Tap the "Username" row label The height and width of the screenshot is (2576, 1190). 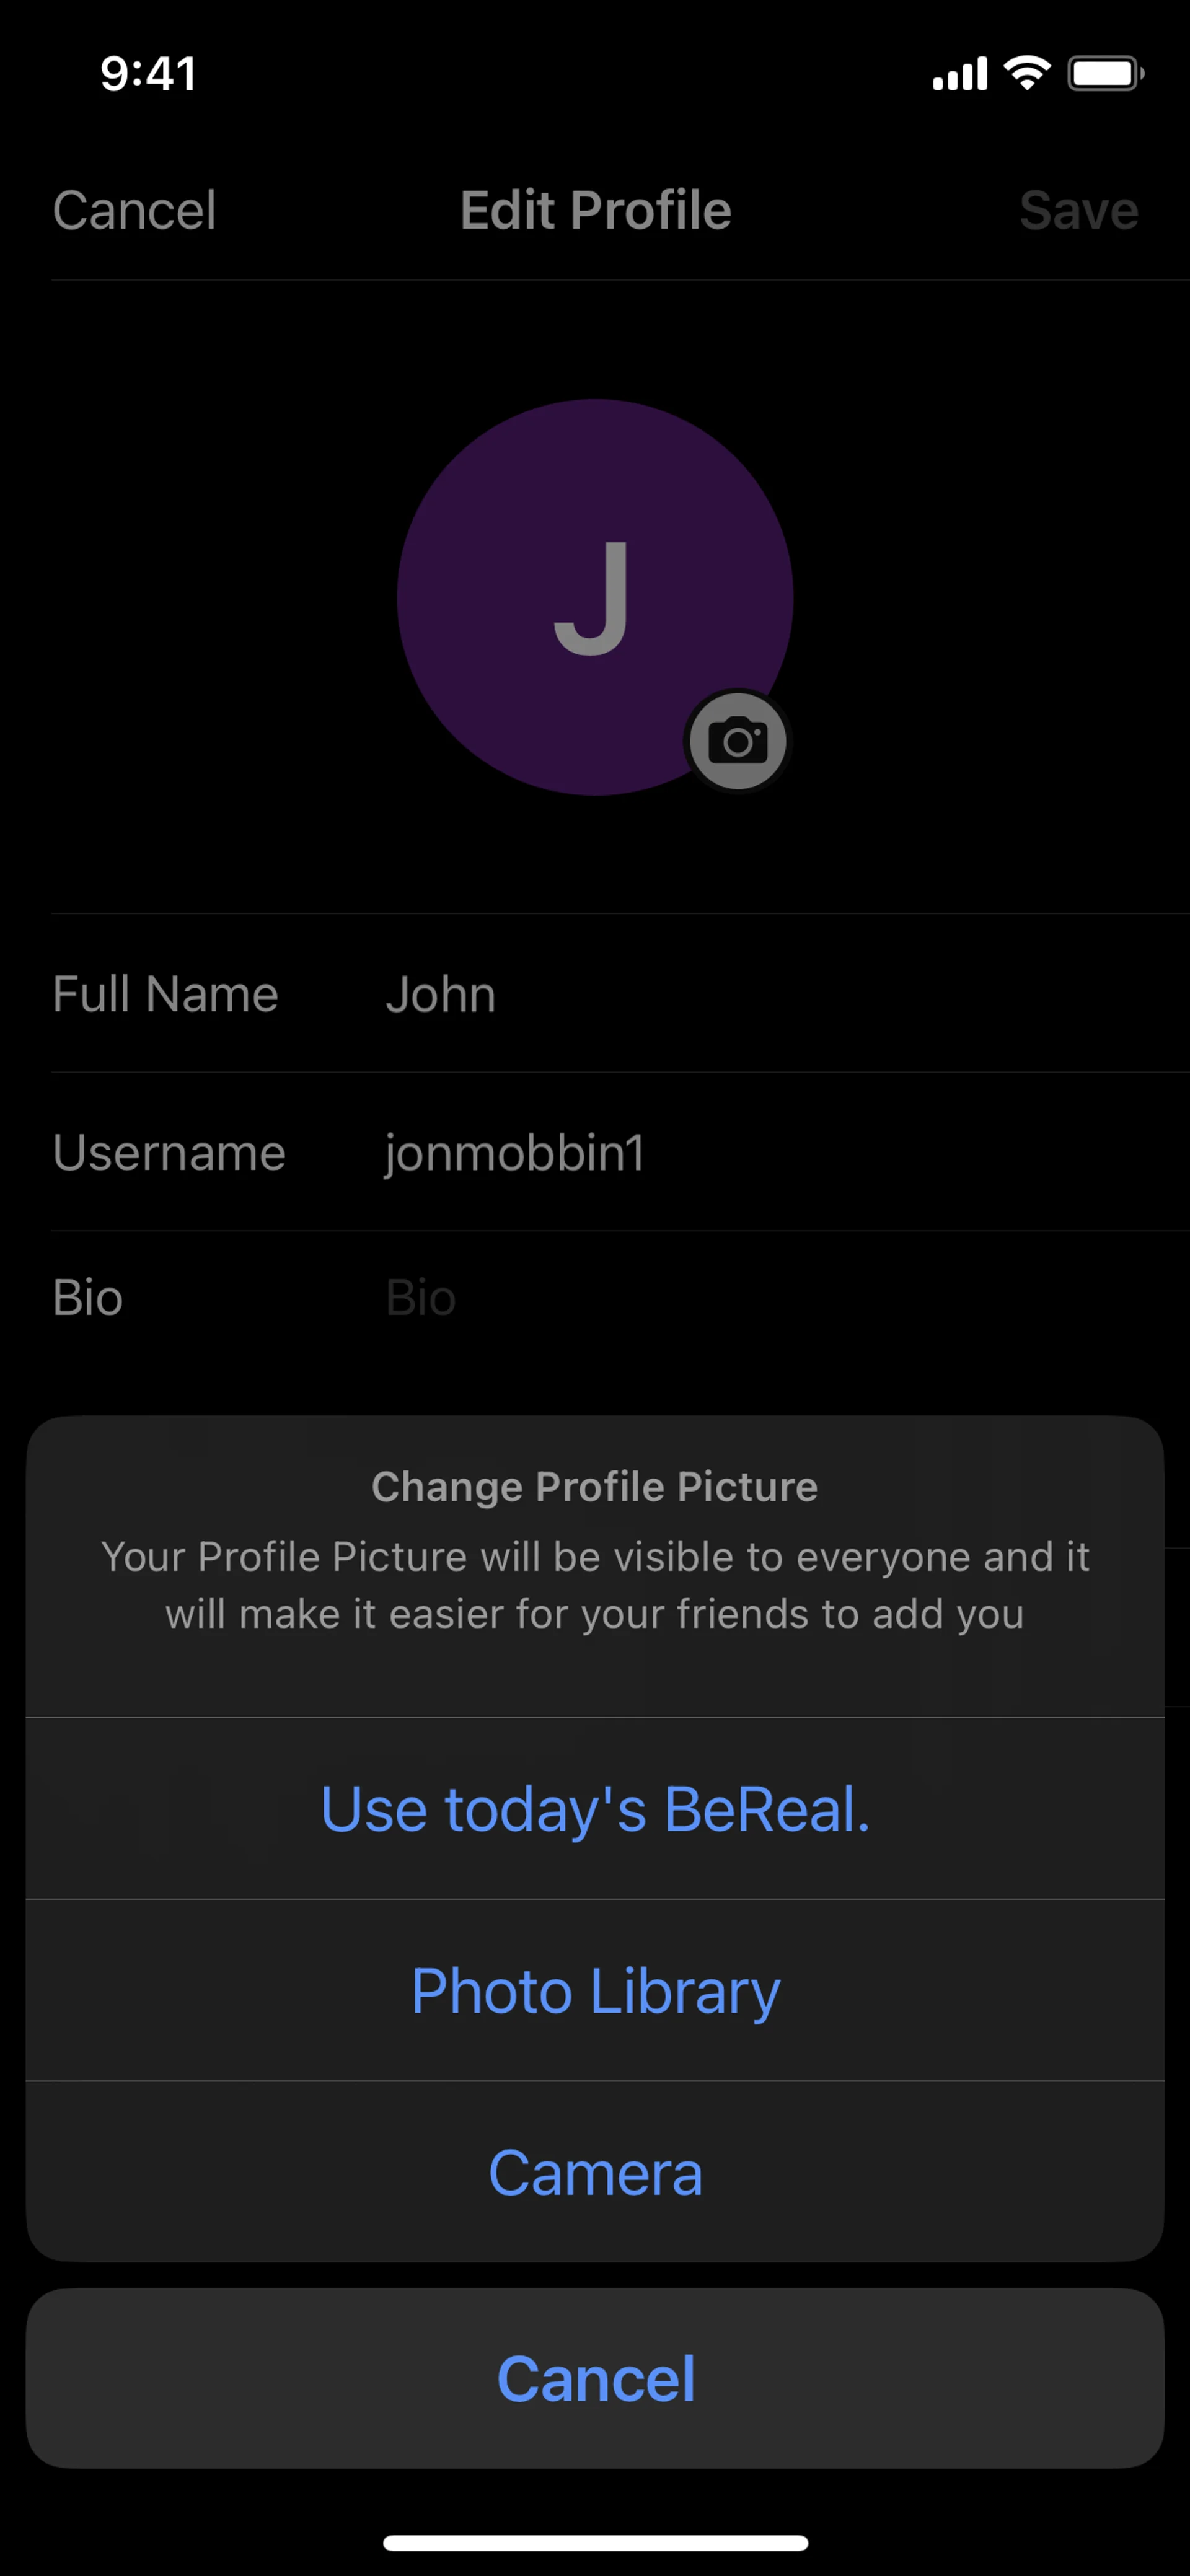169,1153
